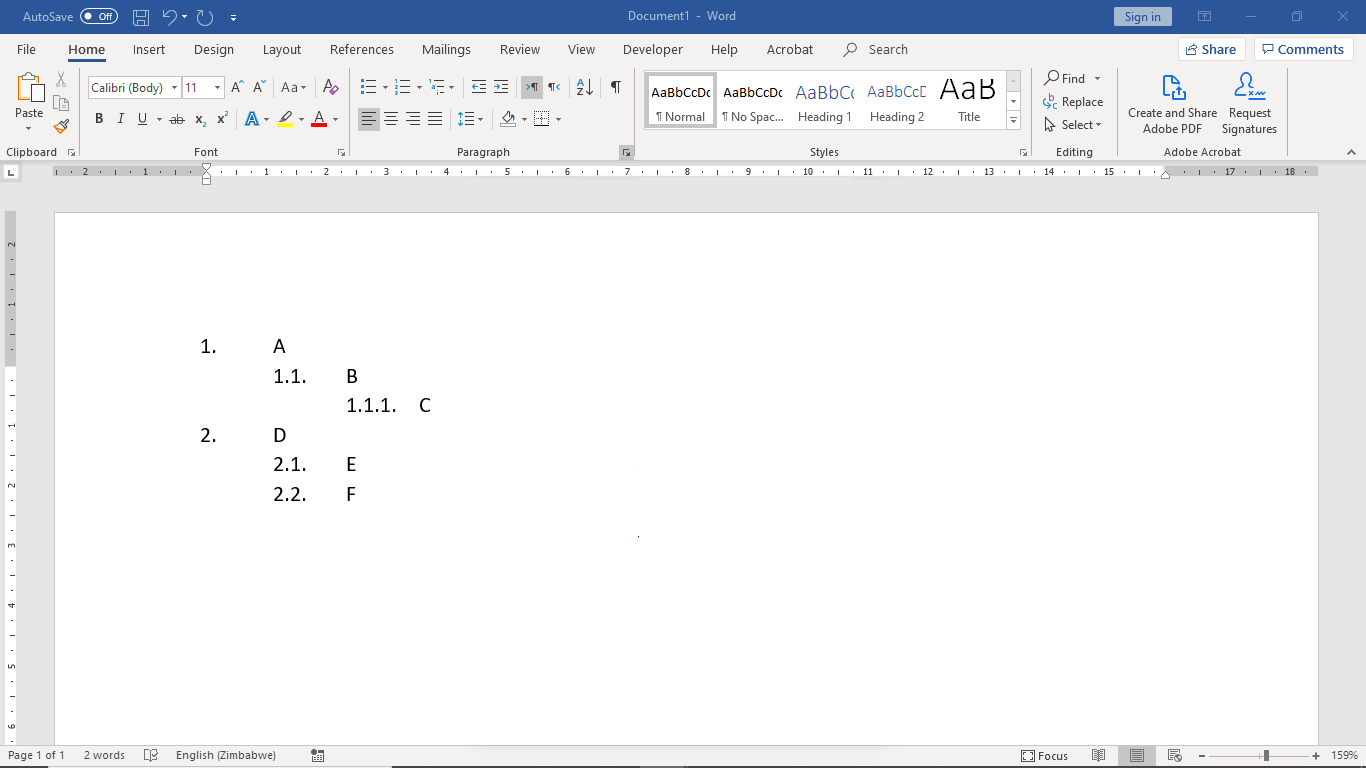The image size is (1366, 768).
Task: Toggle Show/Hide paragraph marks
Action: pos(616,87)
